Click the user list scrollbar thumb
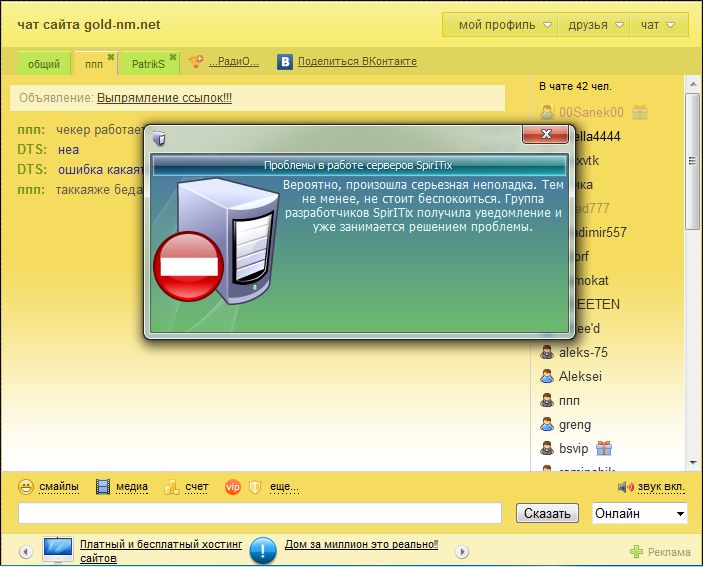The width and height of the screenshot is (703, 567). click(x=692, y=161)
